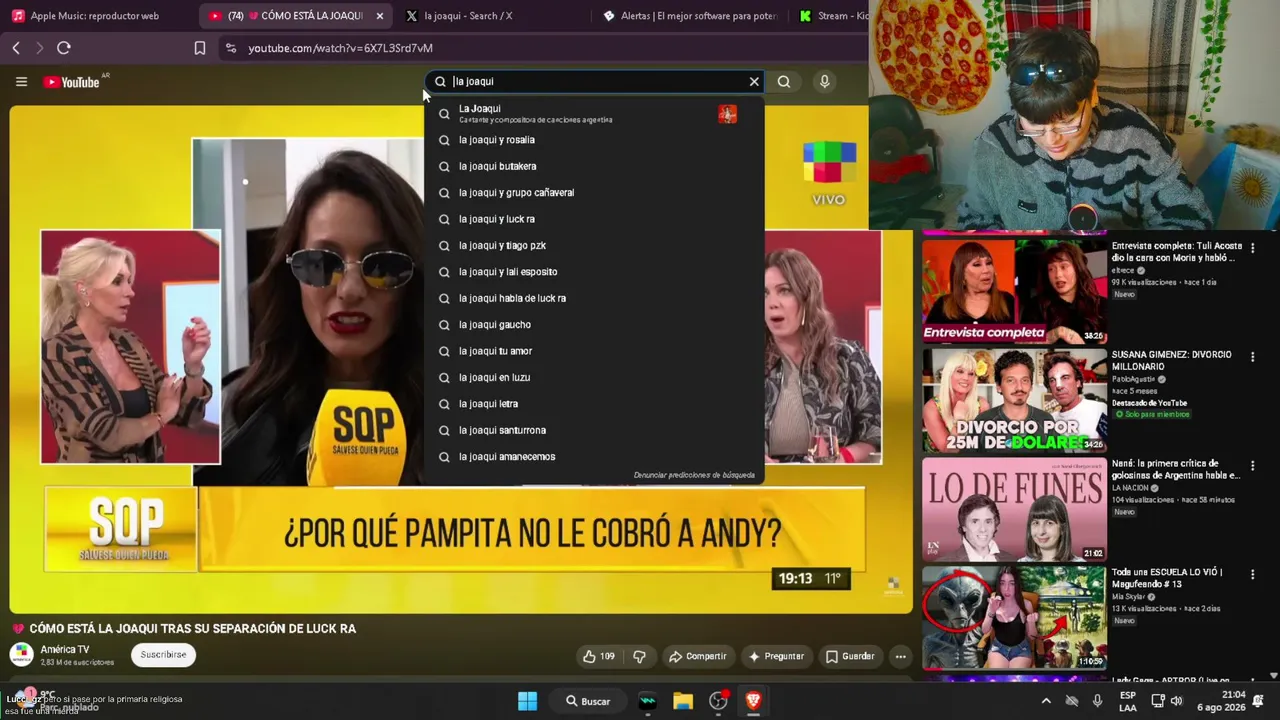Click the YouTube search magnifier button

pos(784,82)
